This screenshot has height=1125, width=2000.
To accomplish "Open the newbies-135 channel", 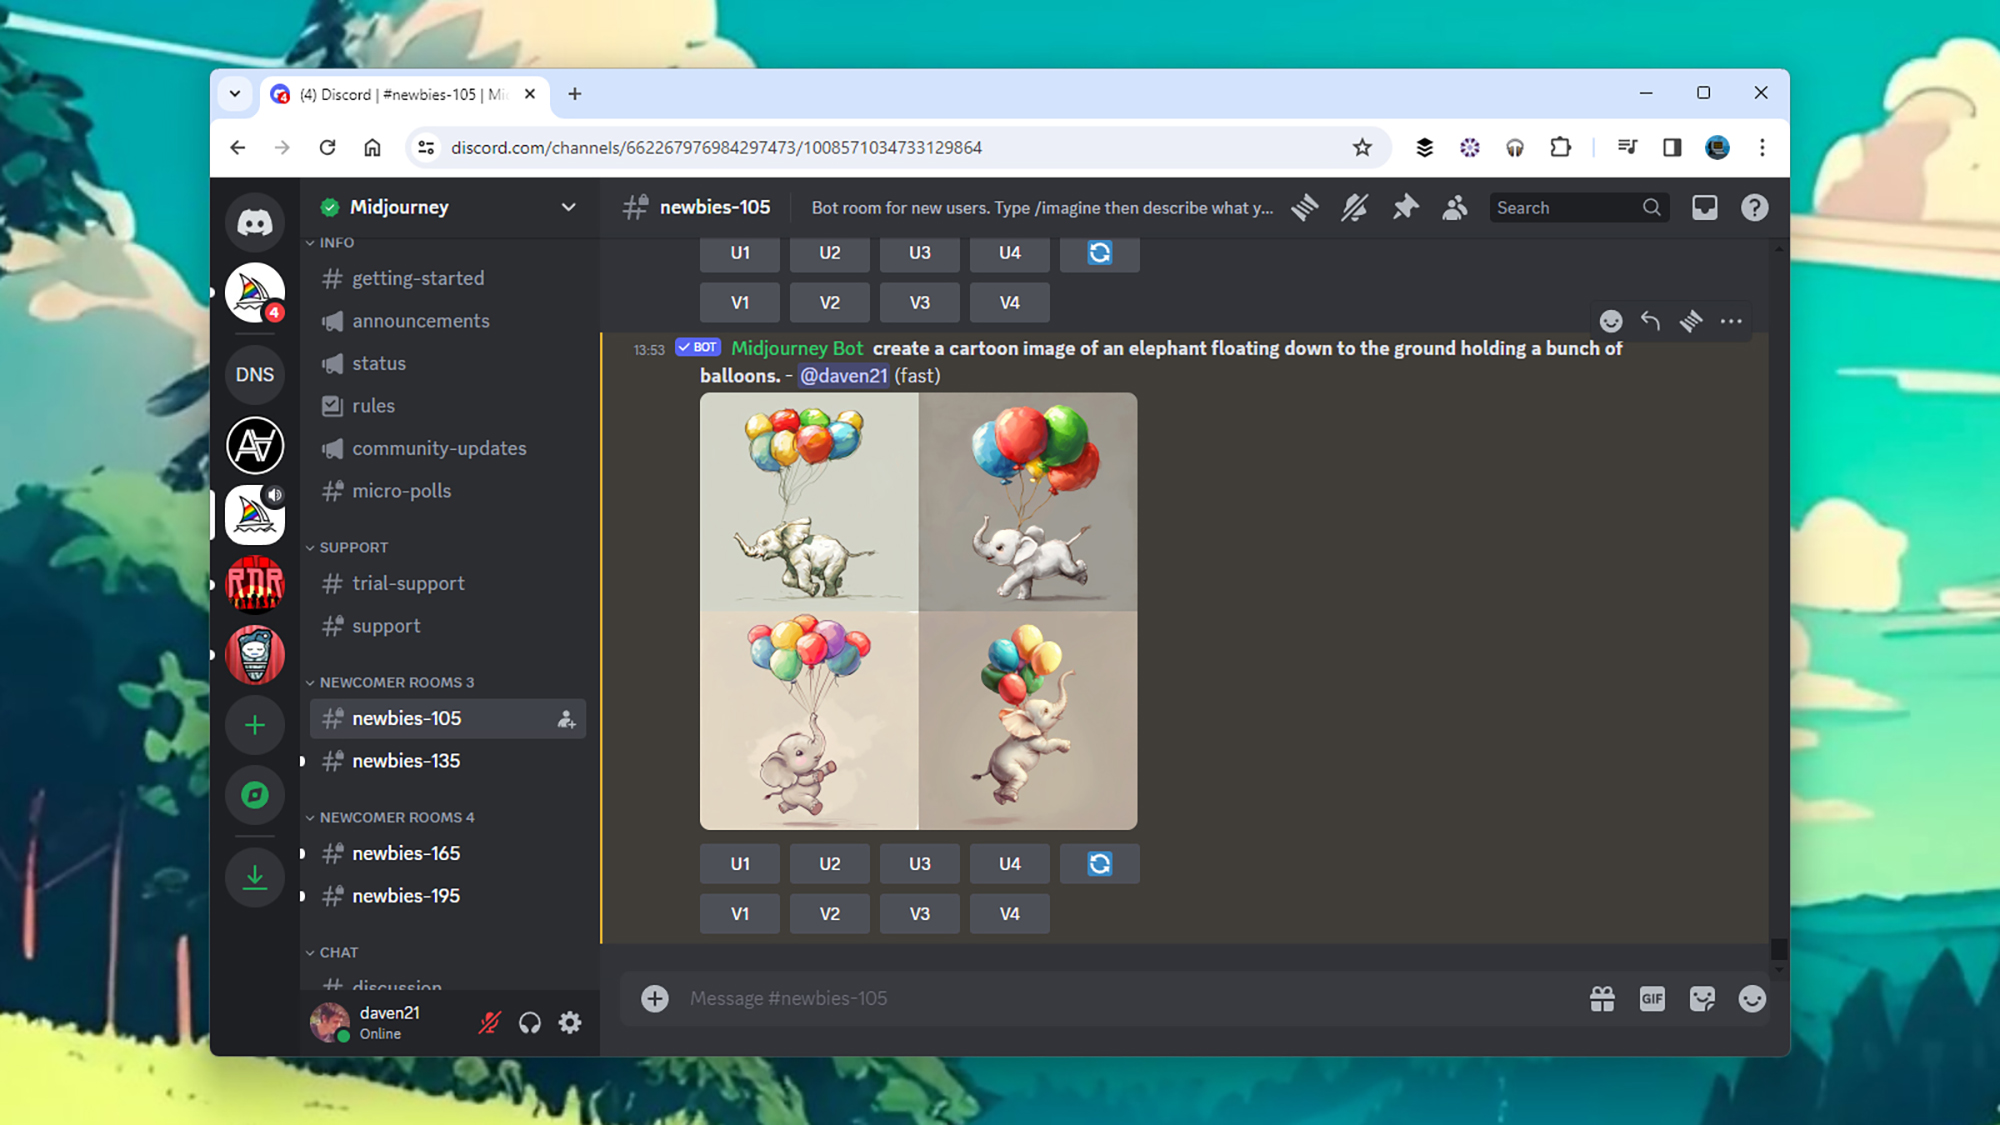I will coord(406,761).
